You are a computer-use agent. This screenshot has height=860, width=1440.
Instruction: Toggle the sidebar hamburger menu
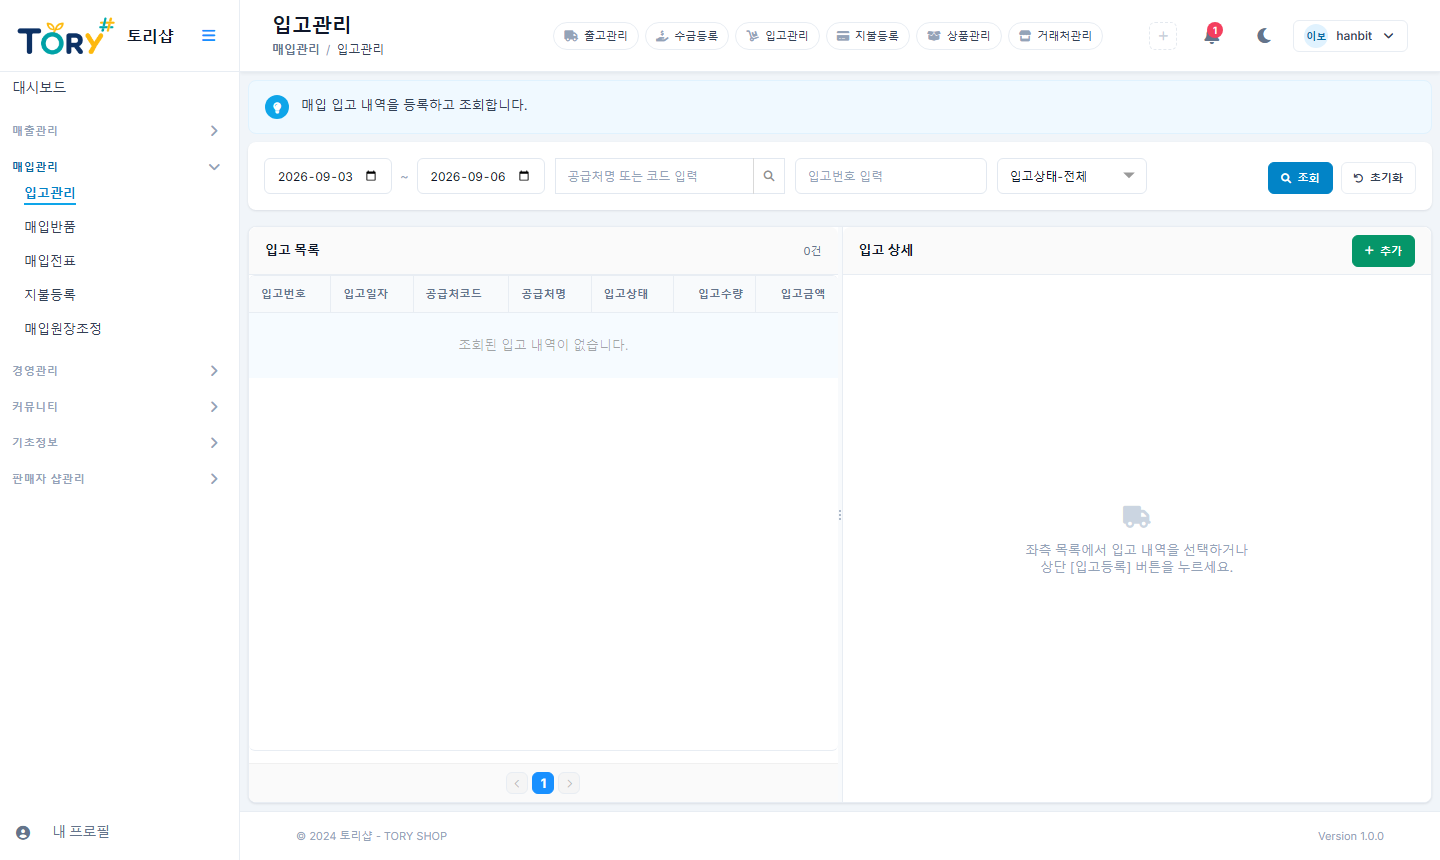pyautogui.click(x=209, y=36)
